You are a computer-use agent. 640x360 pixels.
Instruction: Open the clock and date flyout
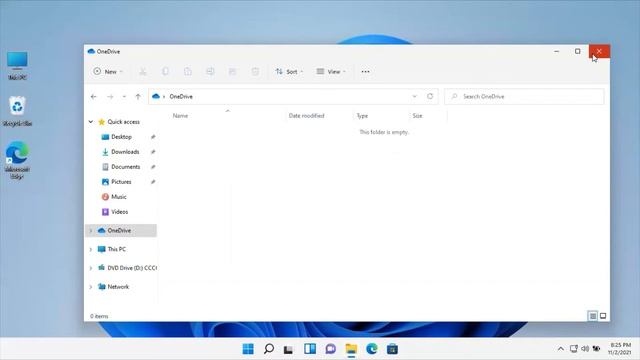coord(620,349)
